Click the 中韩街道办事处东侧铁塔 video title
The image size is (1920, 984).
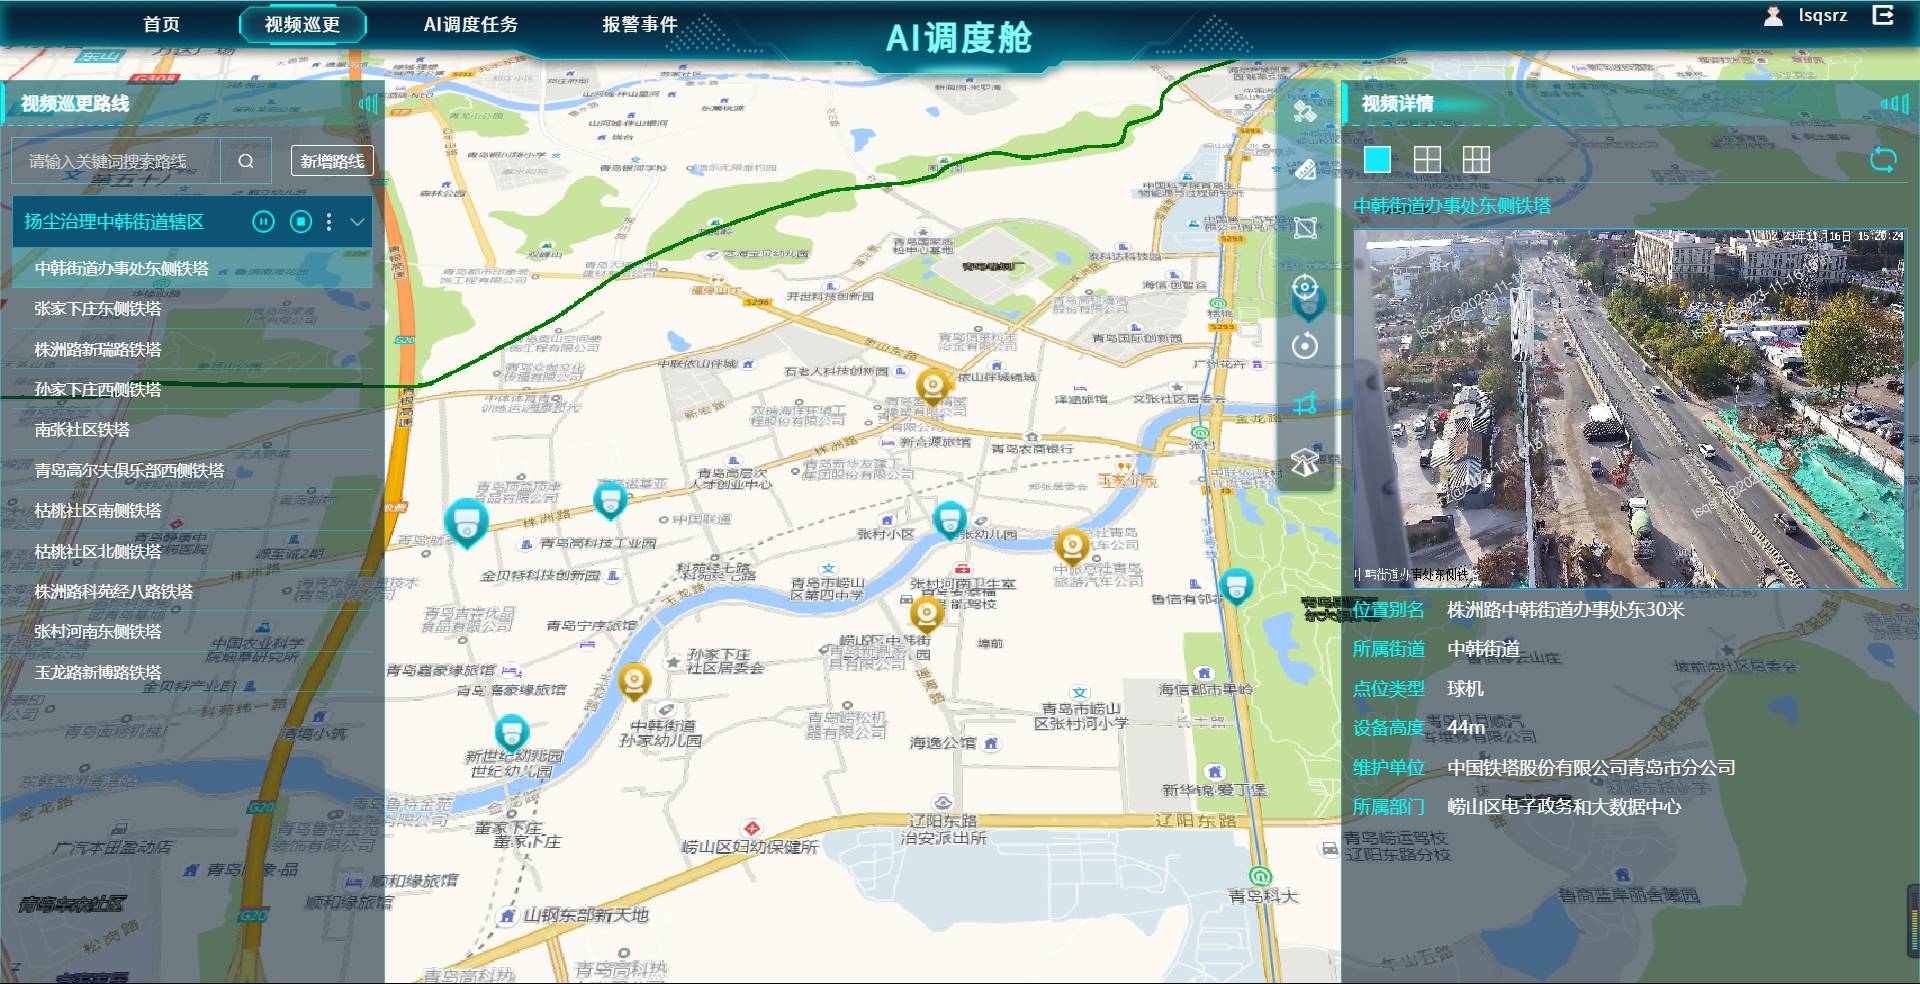[x=1452, y=205]
